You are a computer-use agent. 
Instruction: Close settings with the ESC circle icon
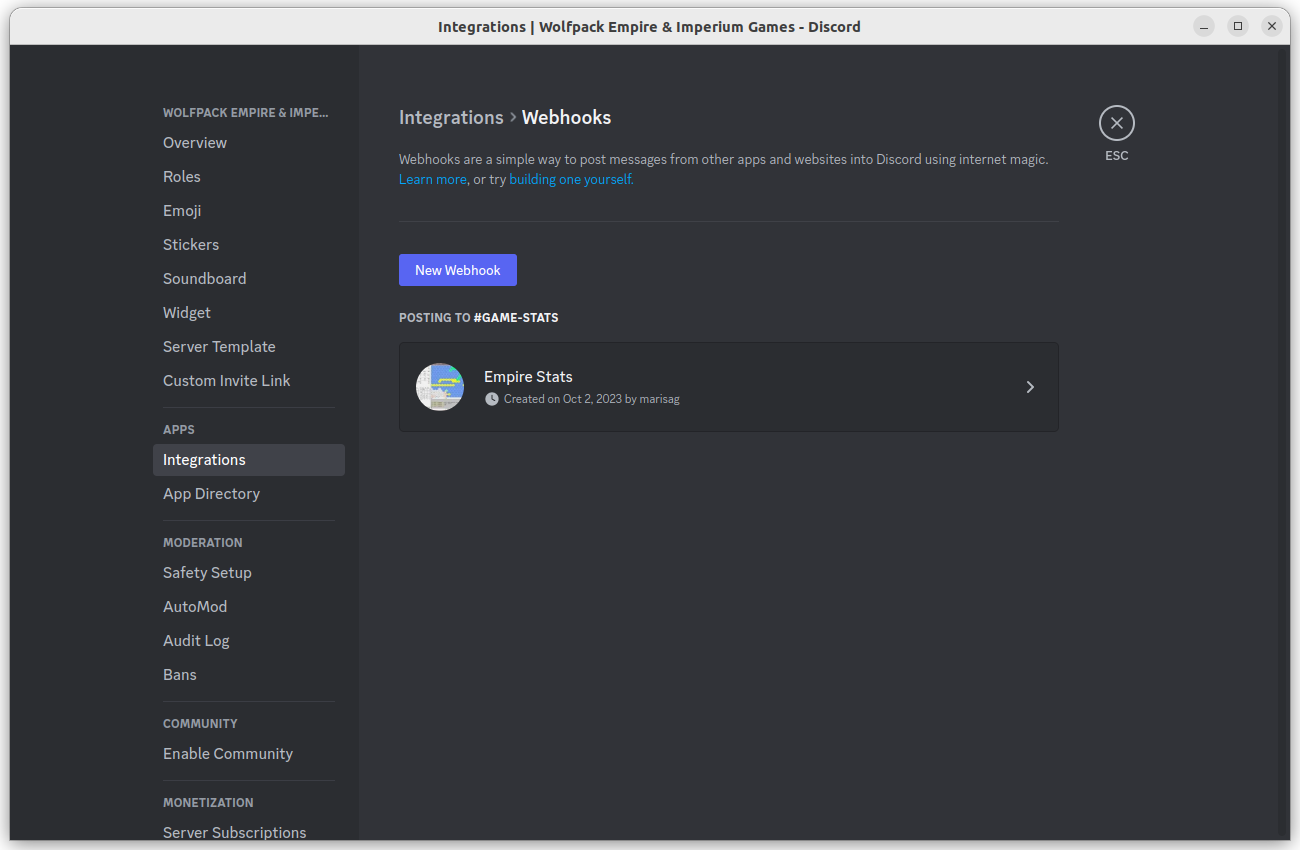click(x=1116, y=123)
